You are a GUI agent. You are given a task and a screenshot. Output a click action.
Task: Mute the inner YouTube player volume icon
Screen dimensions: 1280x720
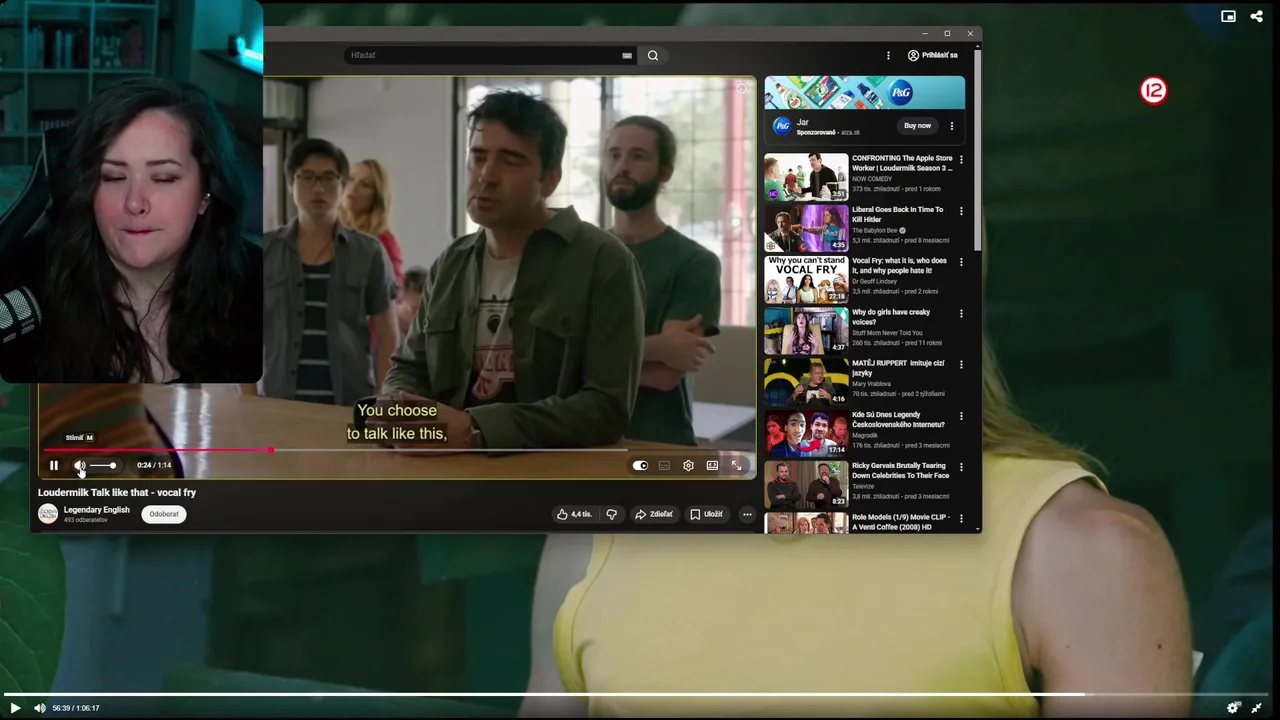pos(80,465)
